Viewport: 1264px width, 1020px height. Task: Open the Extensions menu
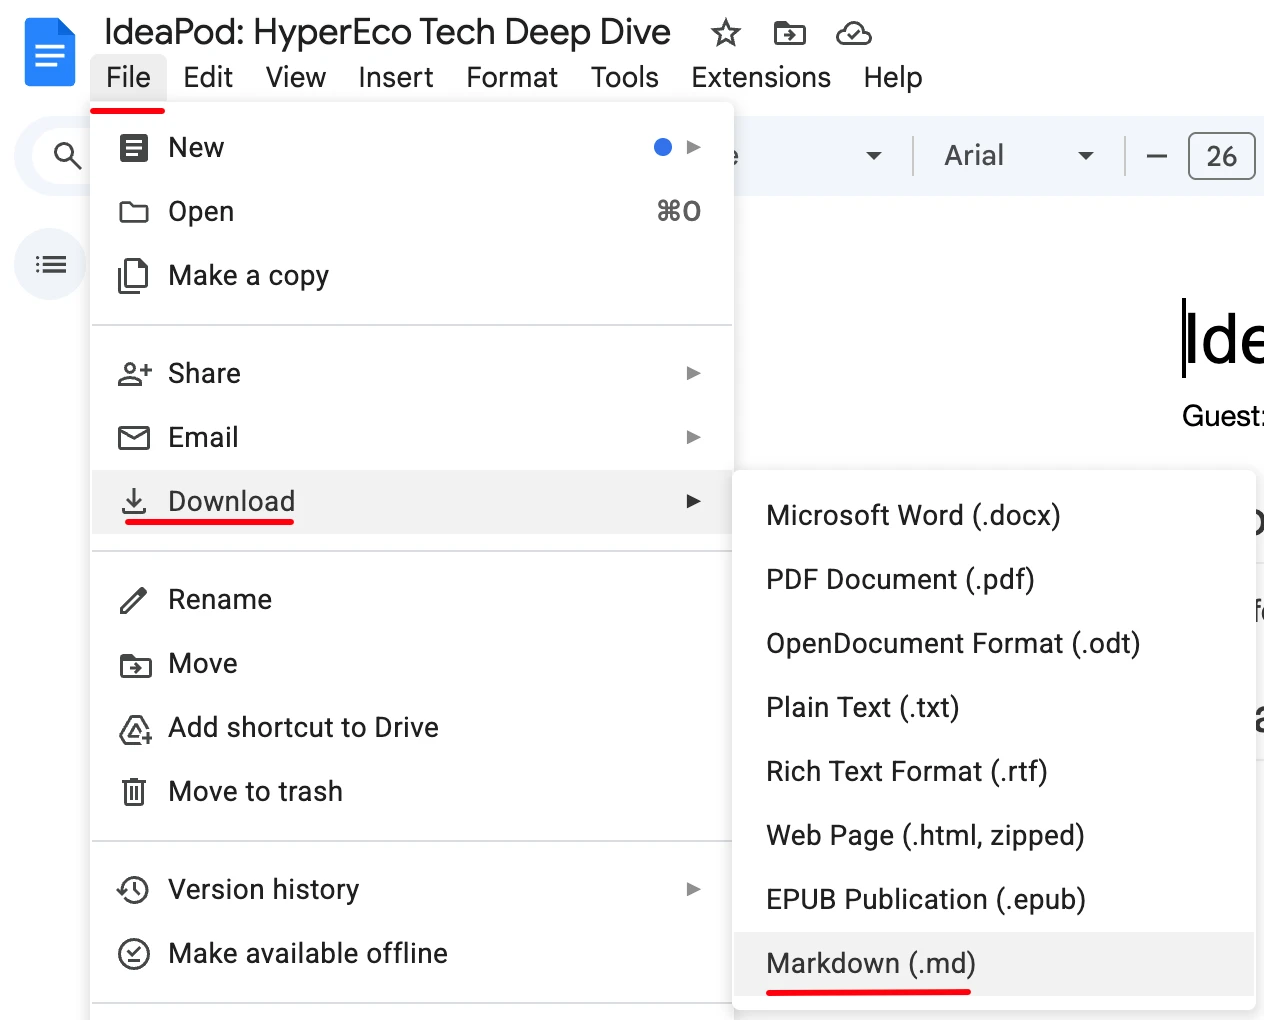point(760,77)
